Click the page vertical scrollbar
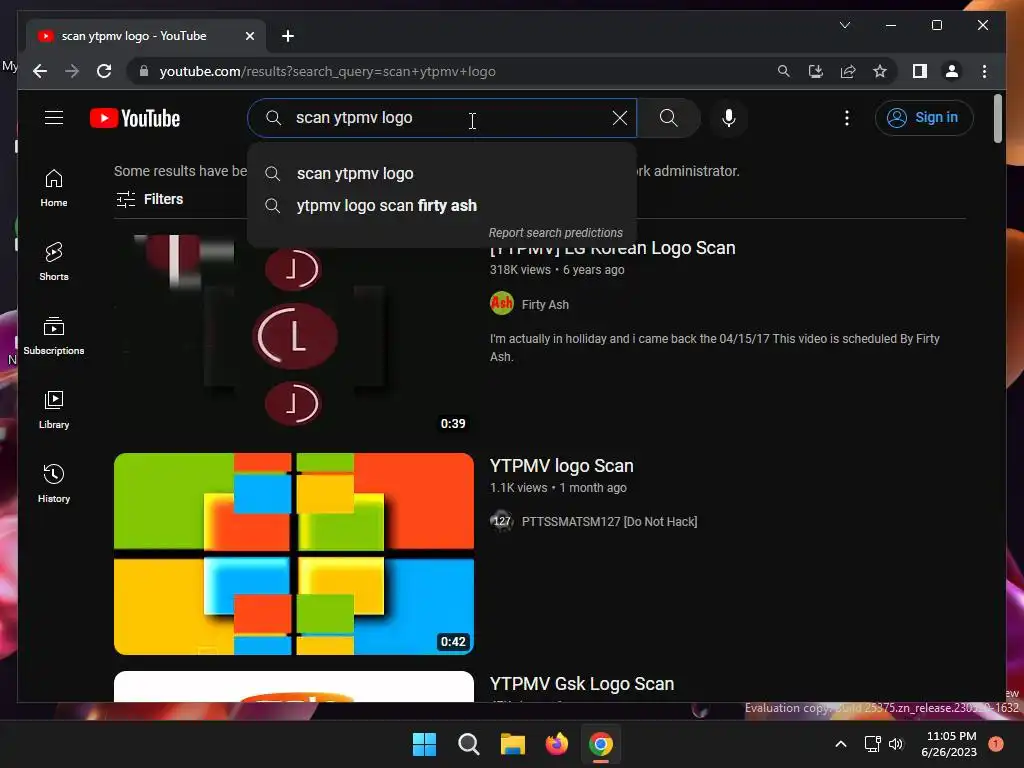This screenshot has width=1024, height=768. coord(997,118)
